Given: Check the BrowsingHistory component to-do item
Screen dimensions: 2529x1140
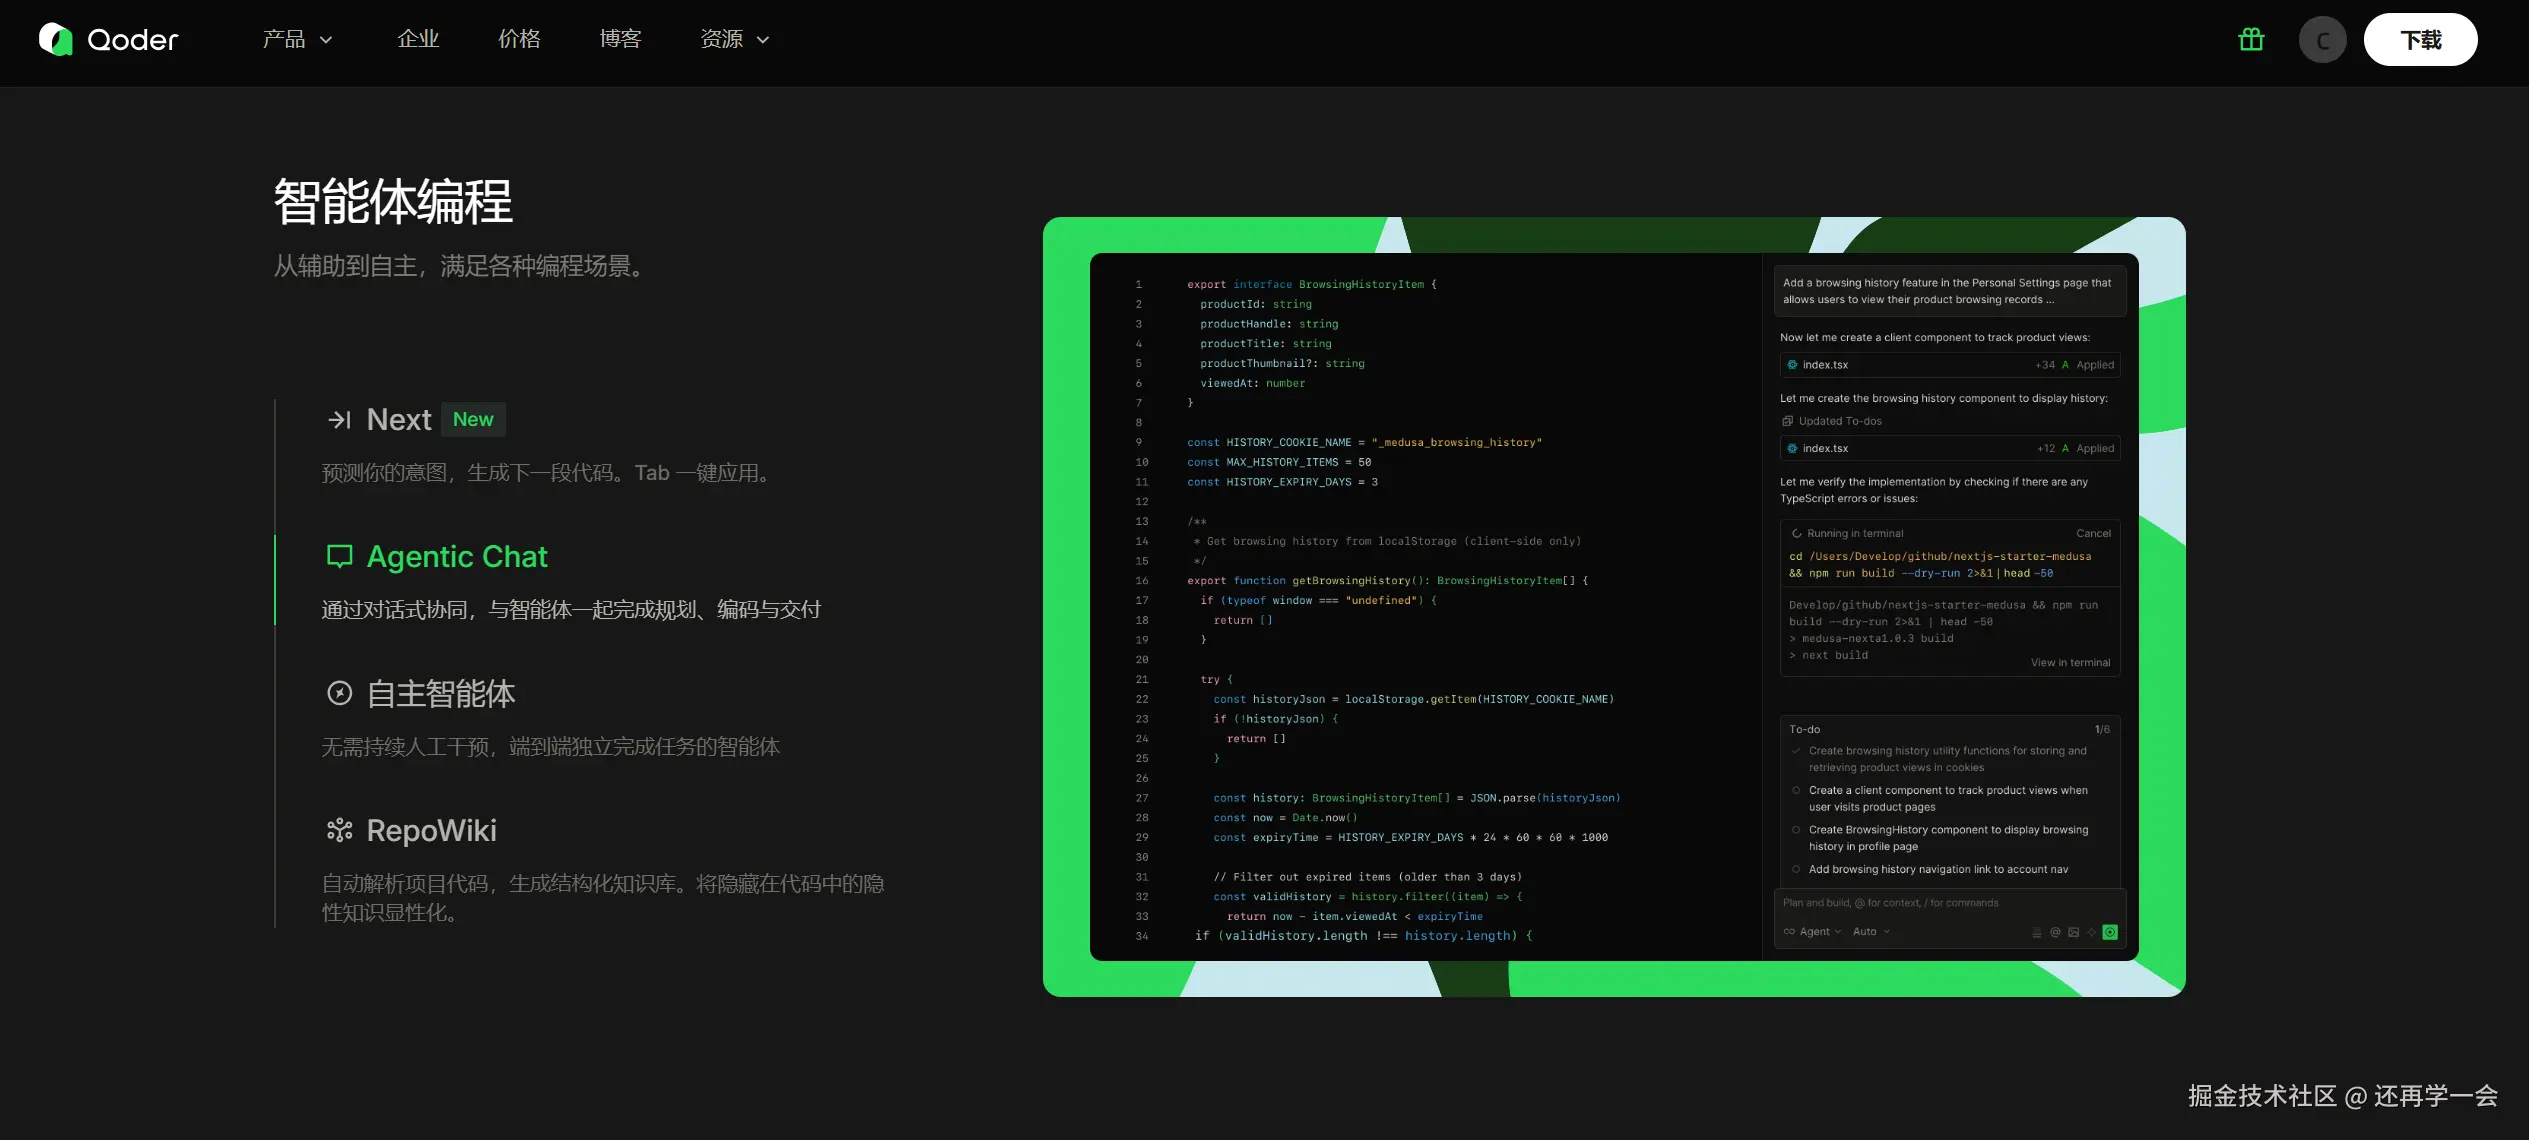Looking at the screenshot, I should point(1797,830).
